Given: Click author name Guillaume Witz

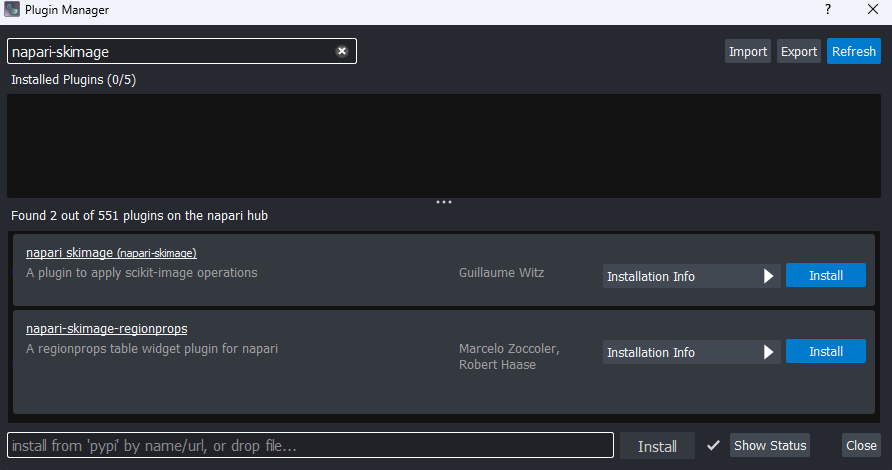Looking at the screenshot, I should [x=501, y=273].
